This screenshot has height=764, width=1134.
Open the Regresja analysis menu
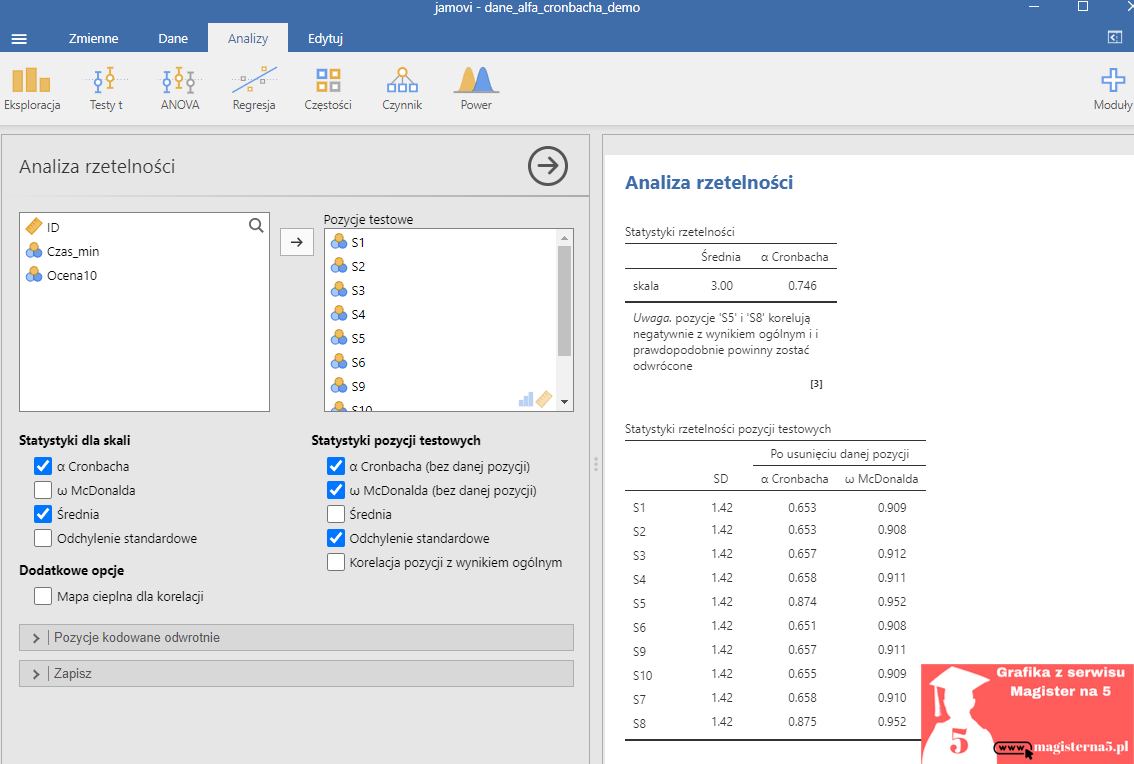click(x=254, y=88)
